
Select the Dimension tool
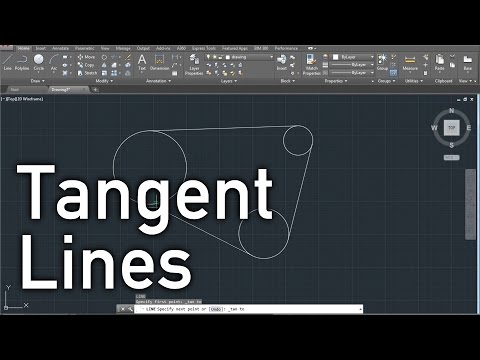160,62
